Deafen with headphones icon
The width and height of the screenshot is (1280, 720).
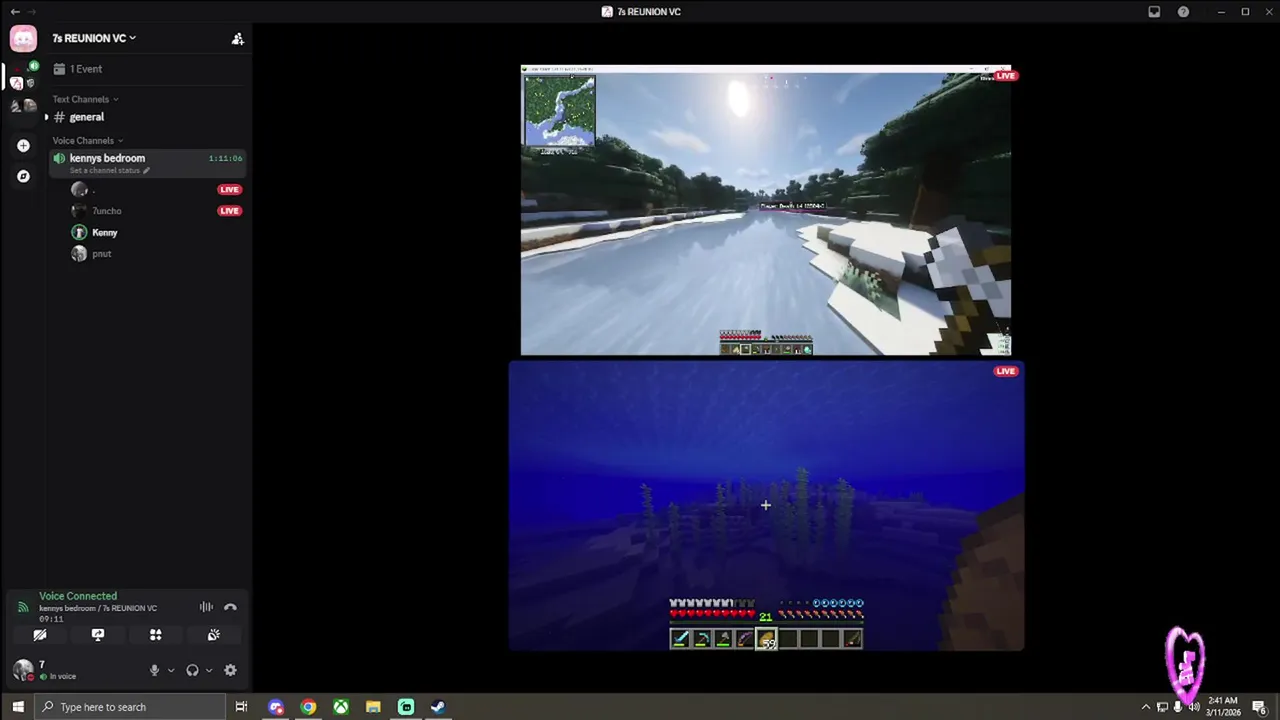click(192, 671)
